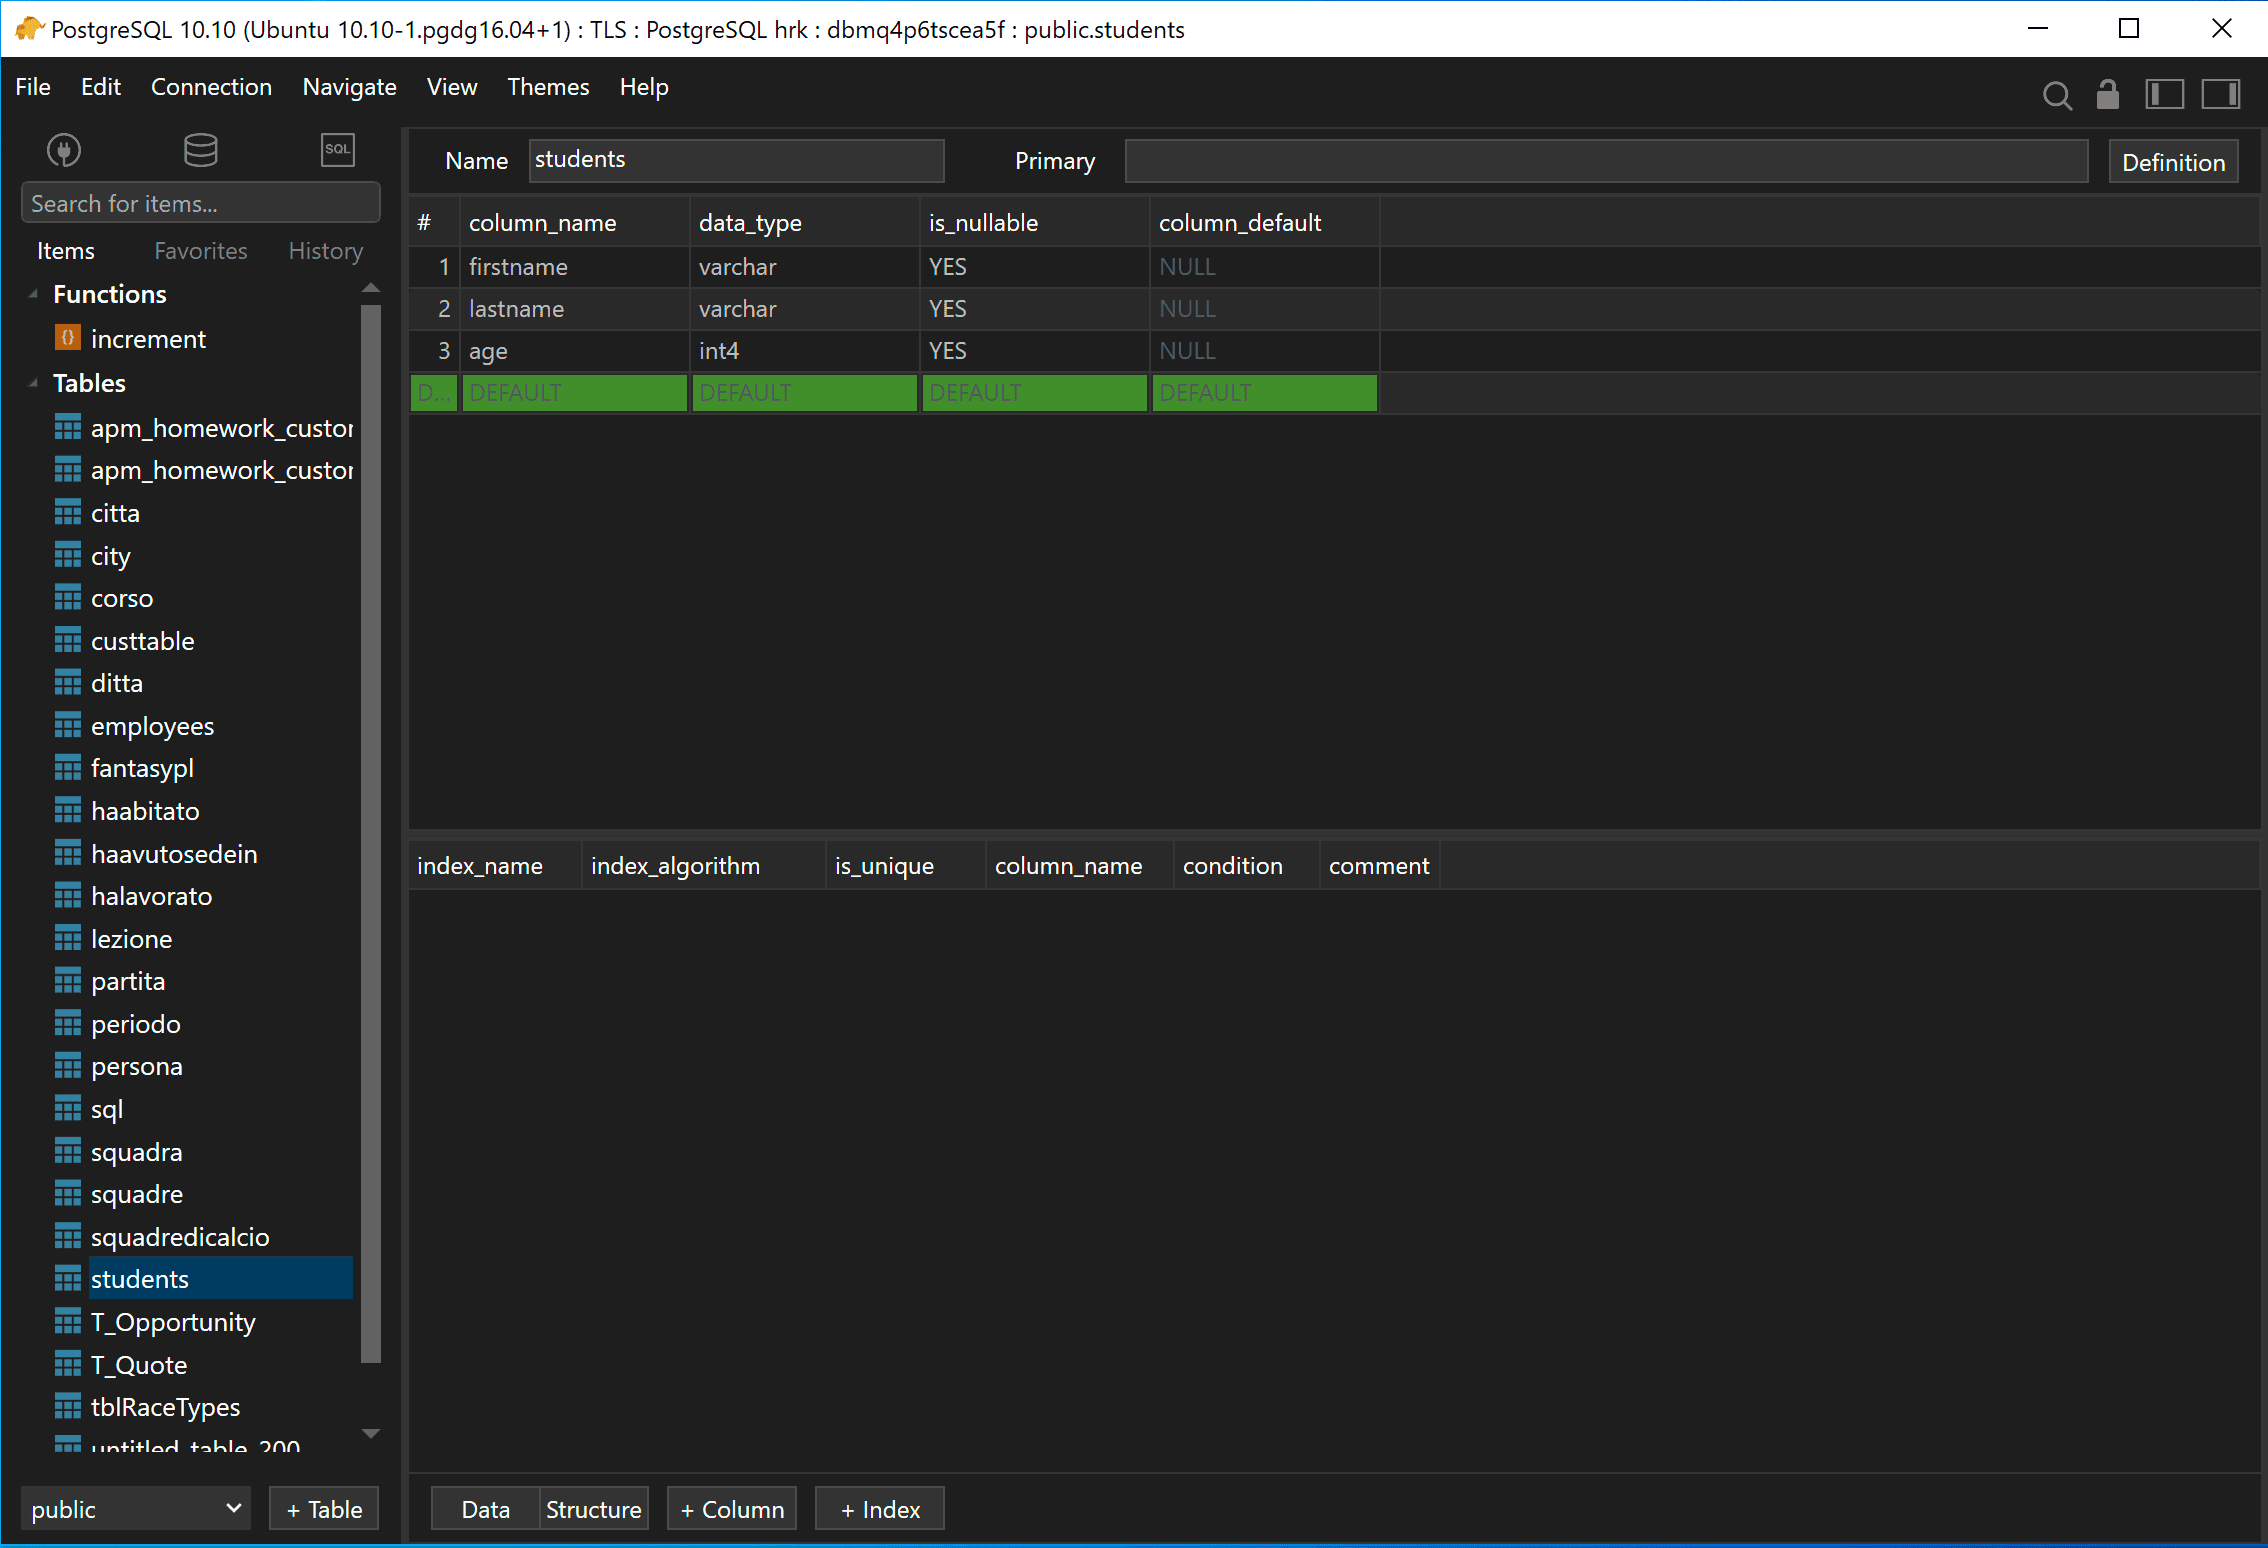Viewport: 2268px width, 1548px height.
Task: Click the Primary key input field
Action: [1606, 161]
